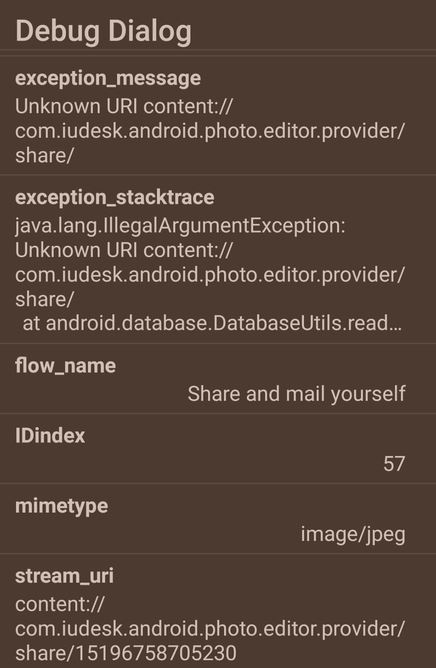Screen dimensions: 436x668
Task: Select the Share and mail yourself value
Action: point(296,394)
